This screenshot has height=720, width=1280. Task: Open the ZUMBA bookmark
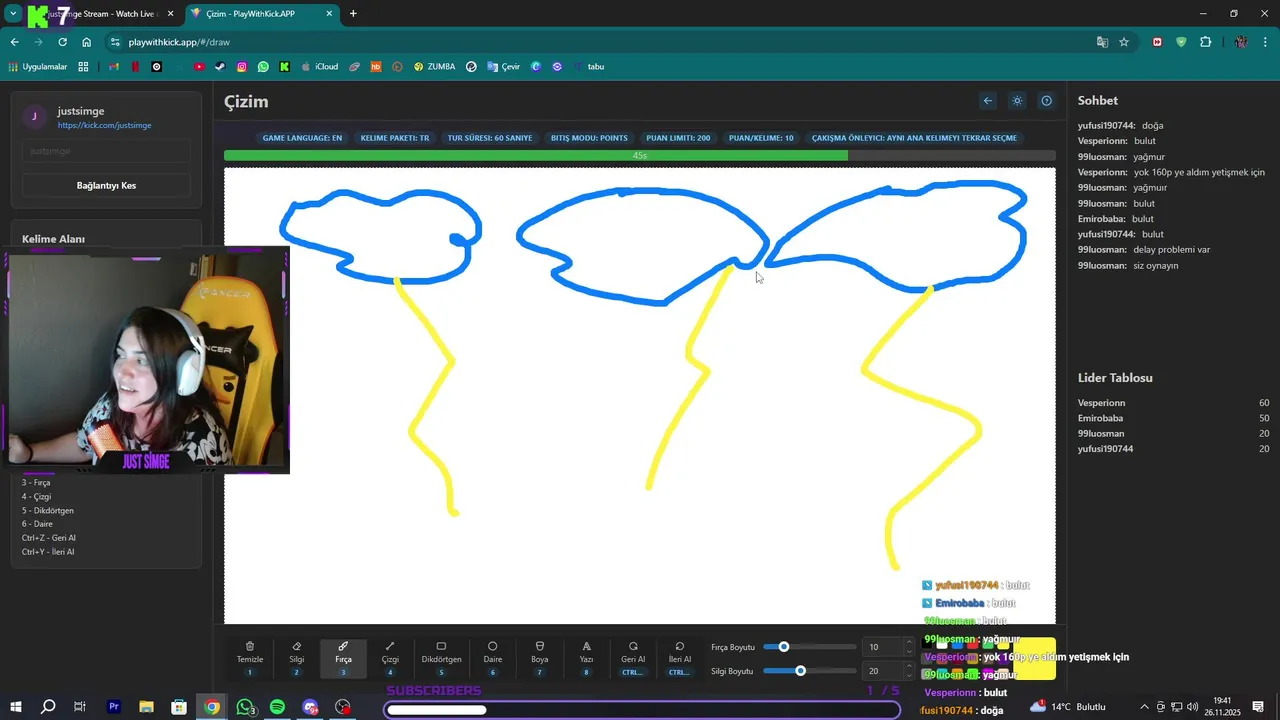point(435,67)
